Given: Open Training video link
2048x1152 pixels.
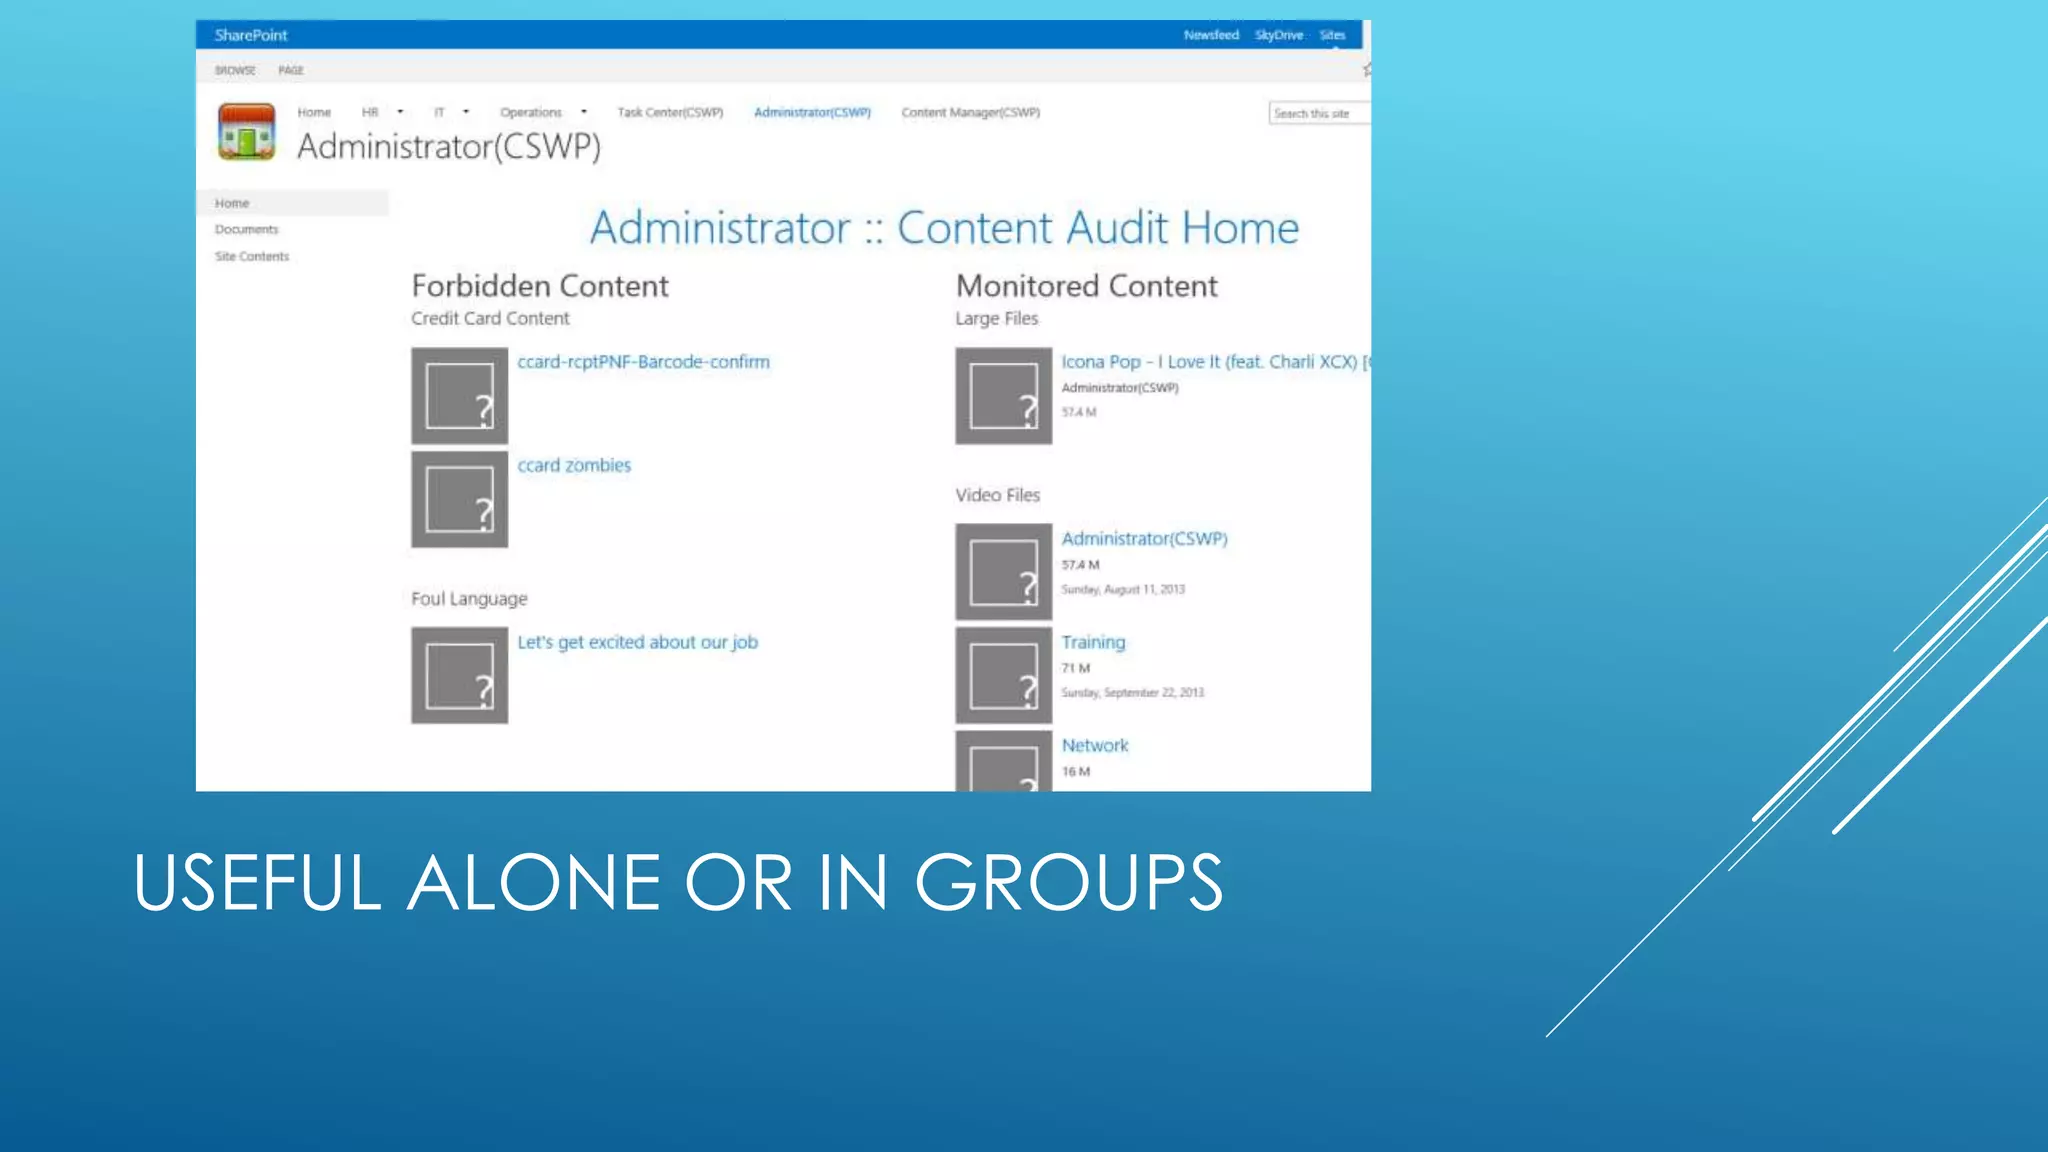Looking at the screenshot, I should point(1093,642).
